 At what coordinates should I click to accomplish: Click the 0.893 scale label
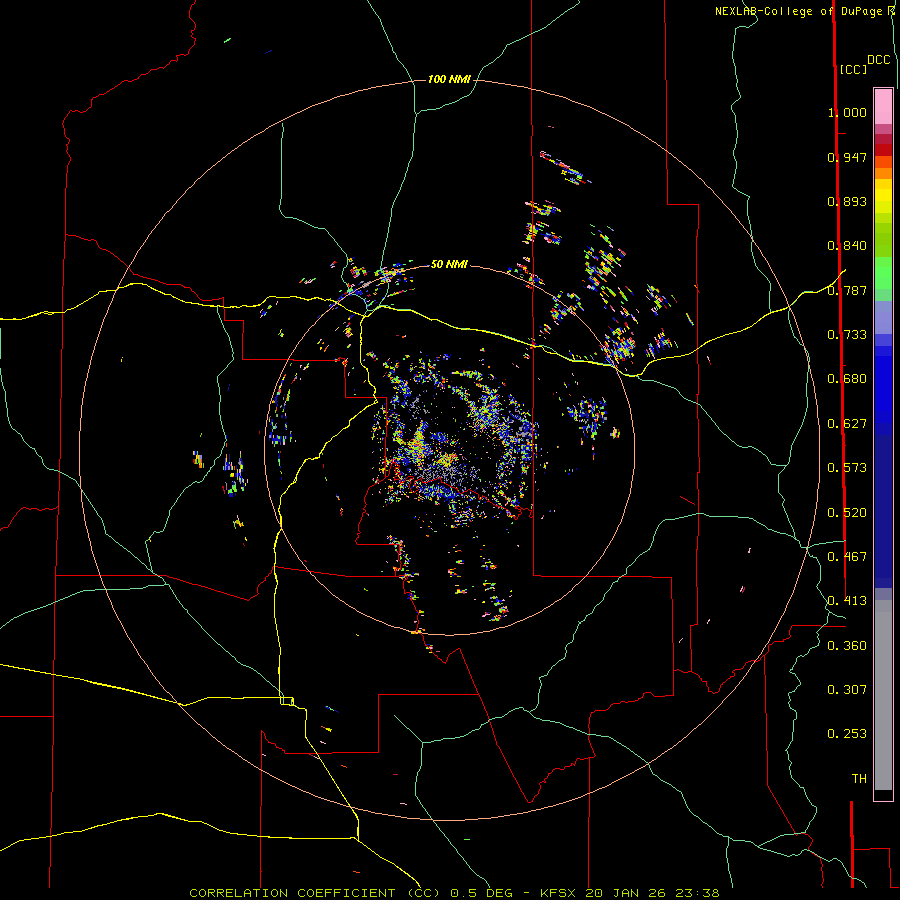pos(847,201)
